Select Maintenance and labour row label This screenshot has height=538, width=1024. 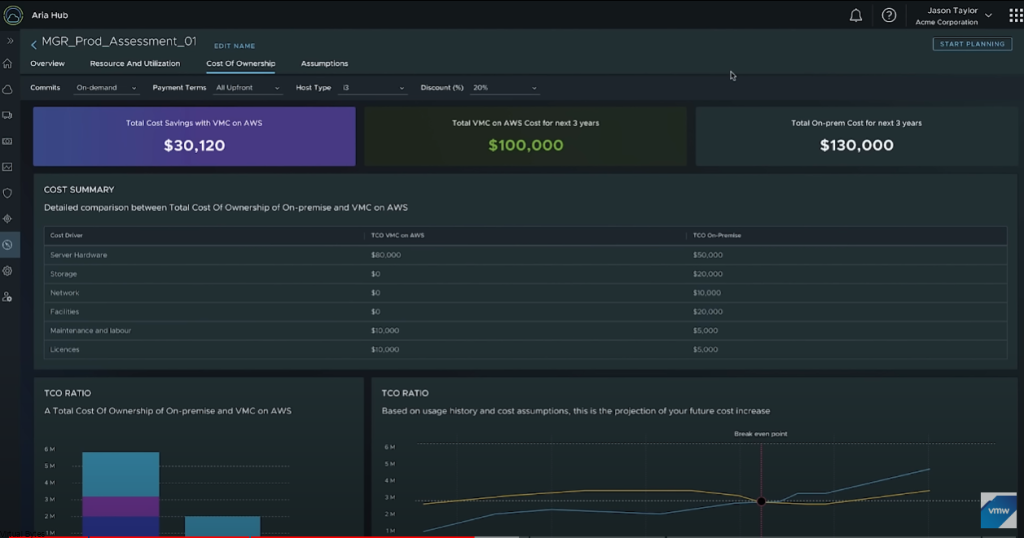90,330
